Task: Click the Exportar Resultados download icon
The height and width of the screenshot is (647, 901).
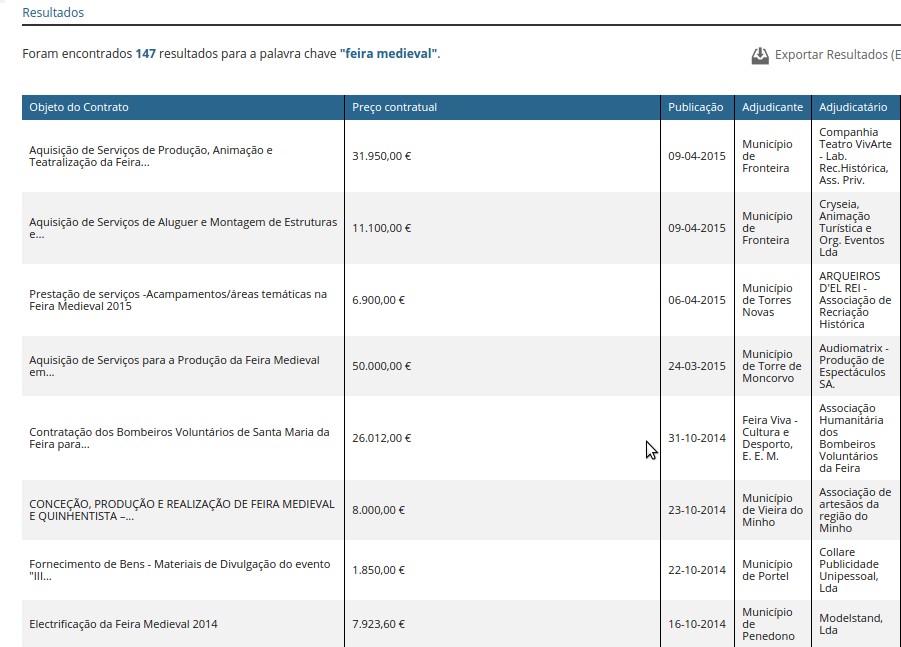Action: tap(760, 56)
